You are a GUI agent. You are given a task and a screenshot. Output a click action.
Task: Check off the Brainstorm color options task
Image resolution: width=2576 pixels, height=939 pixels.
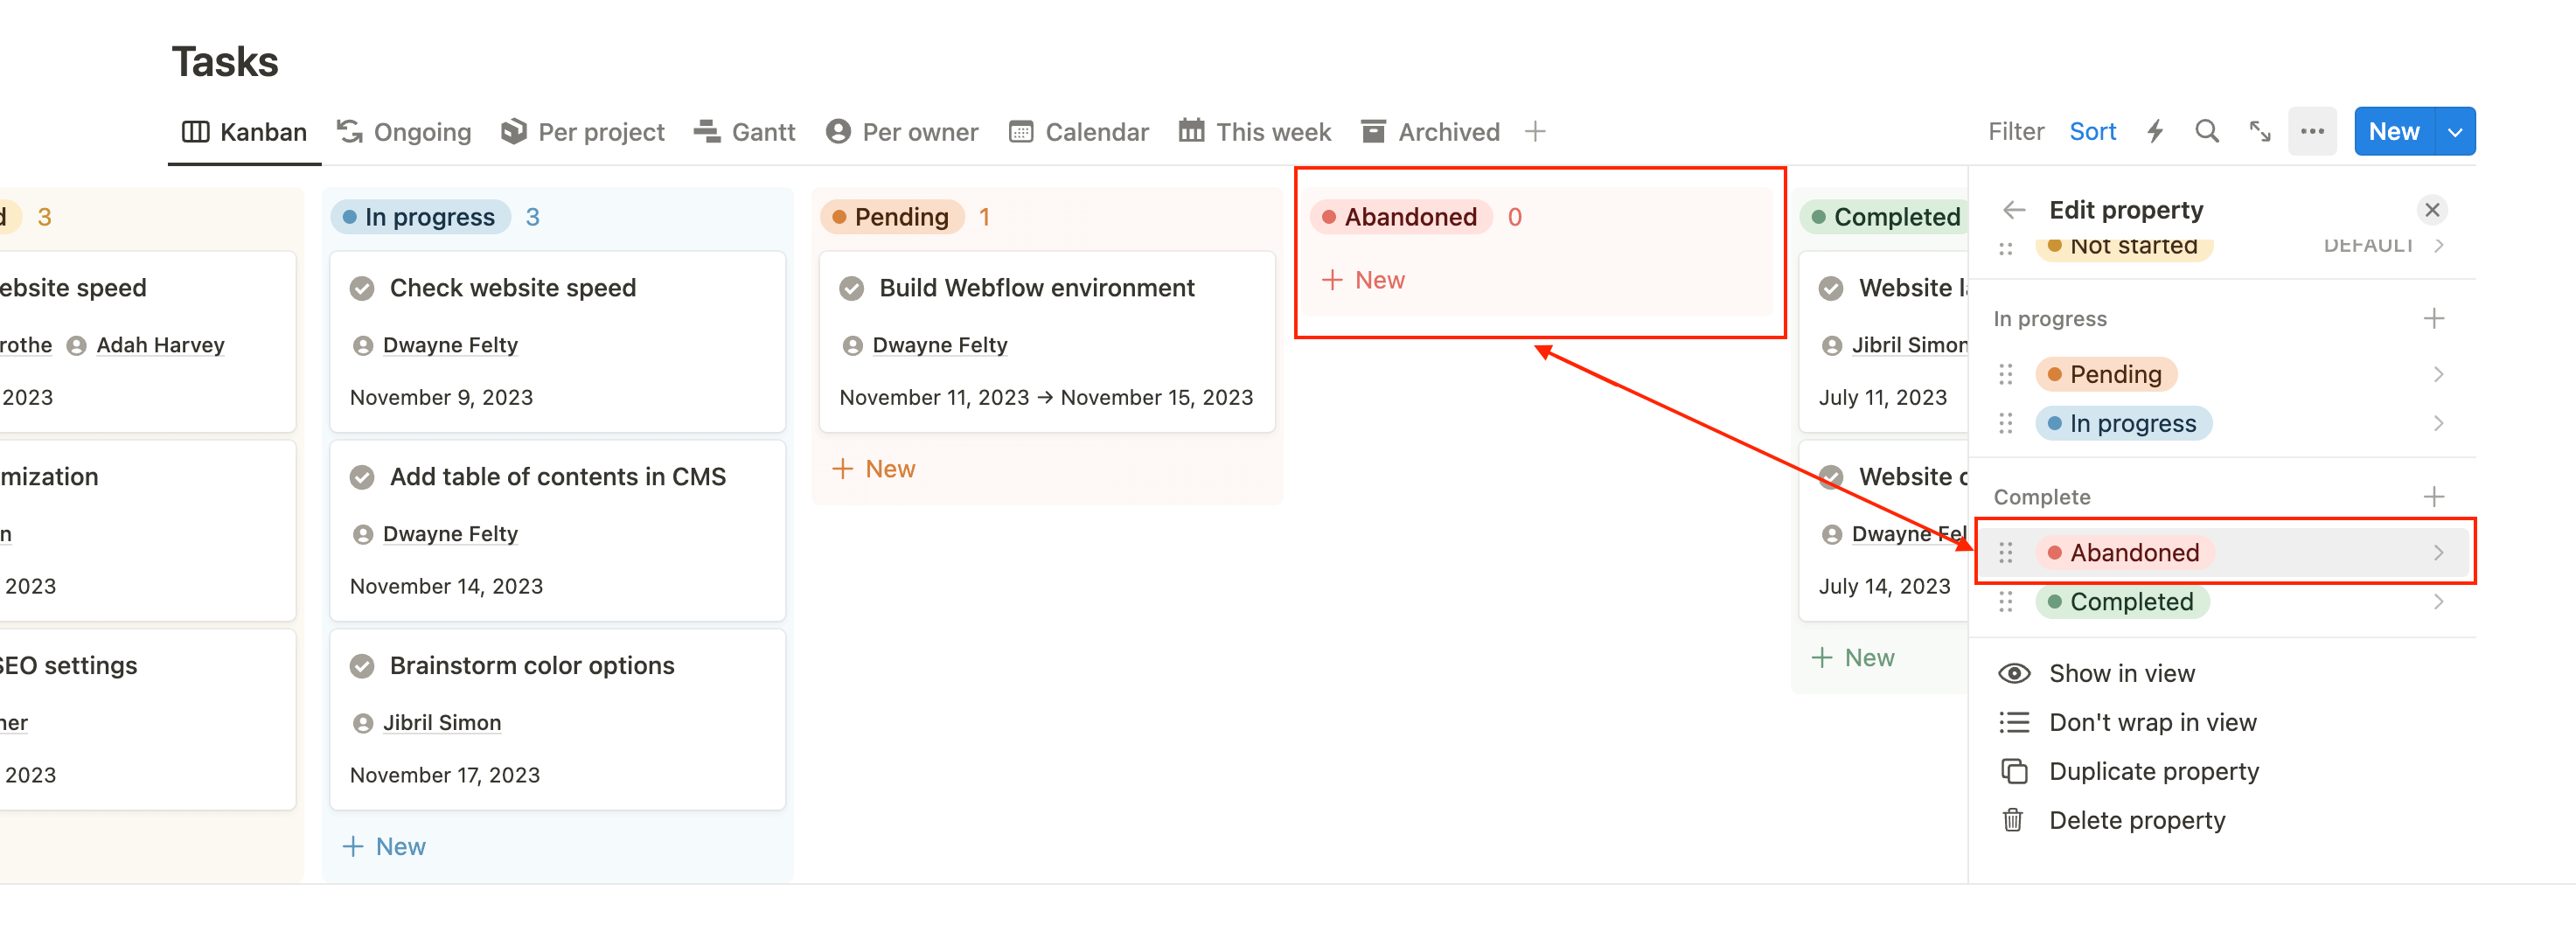tap(362, 665)
